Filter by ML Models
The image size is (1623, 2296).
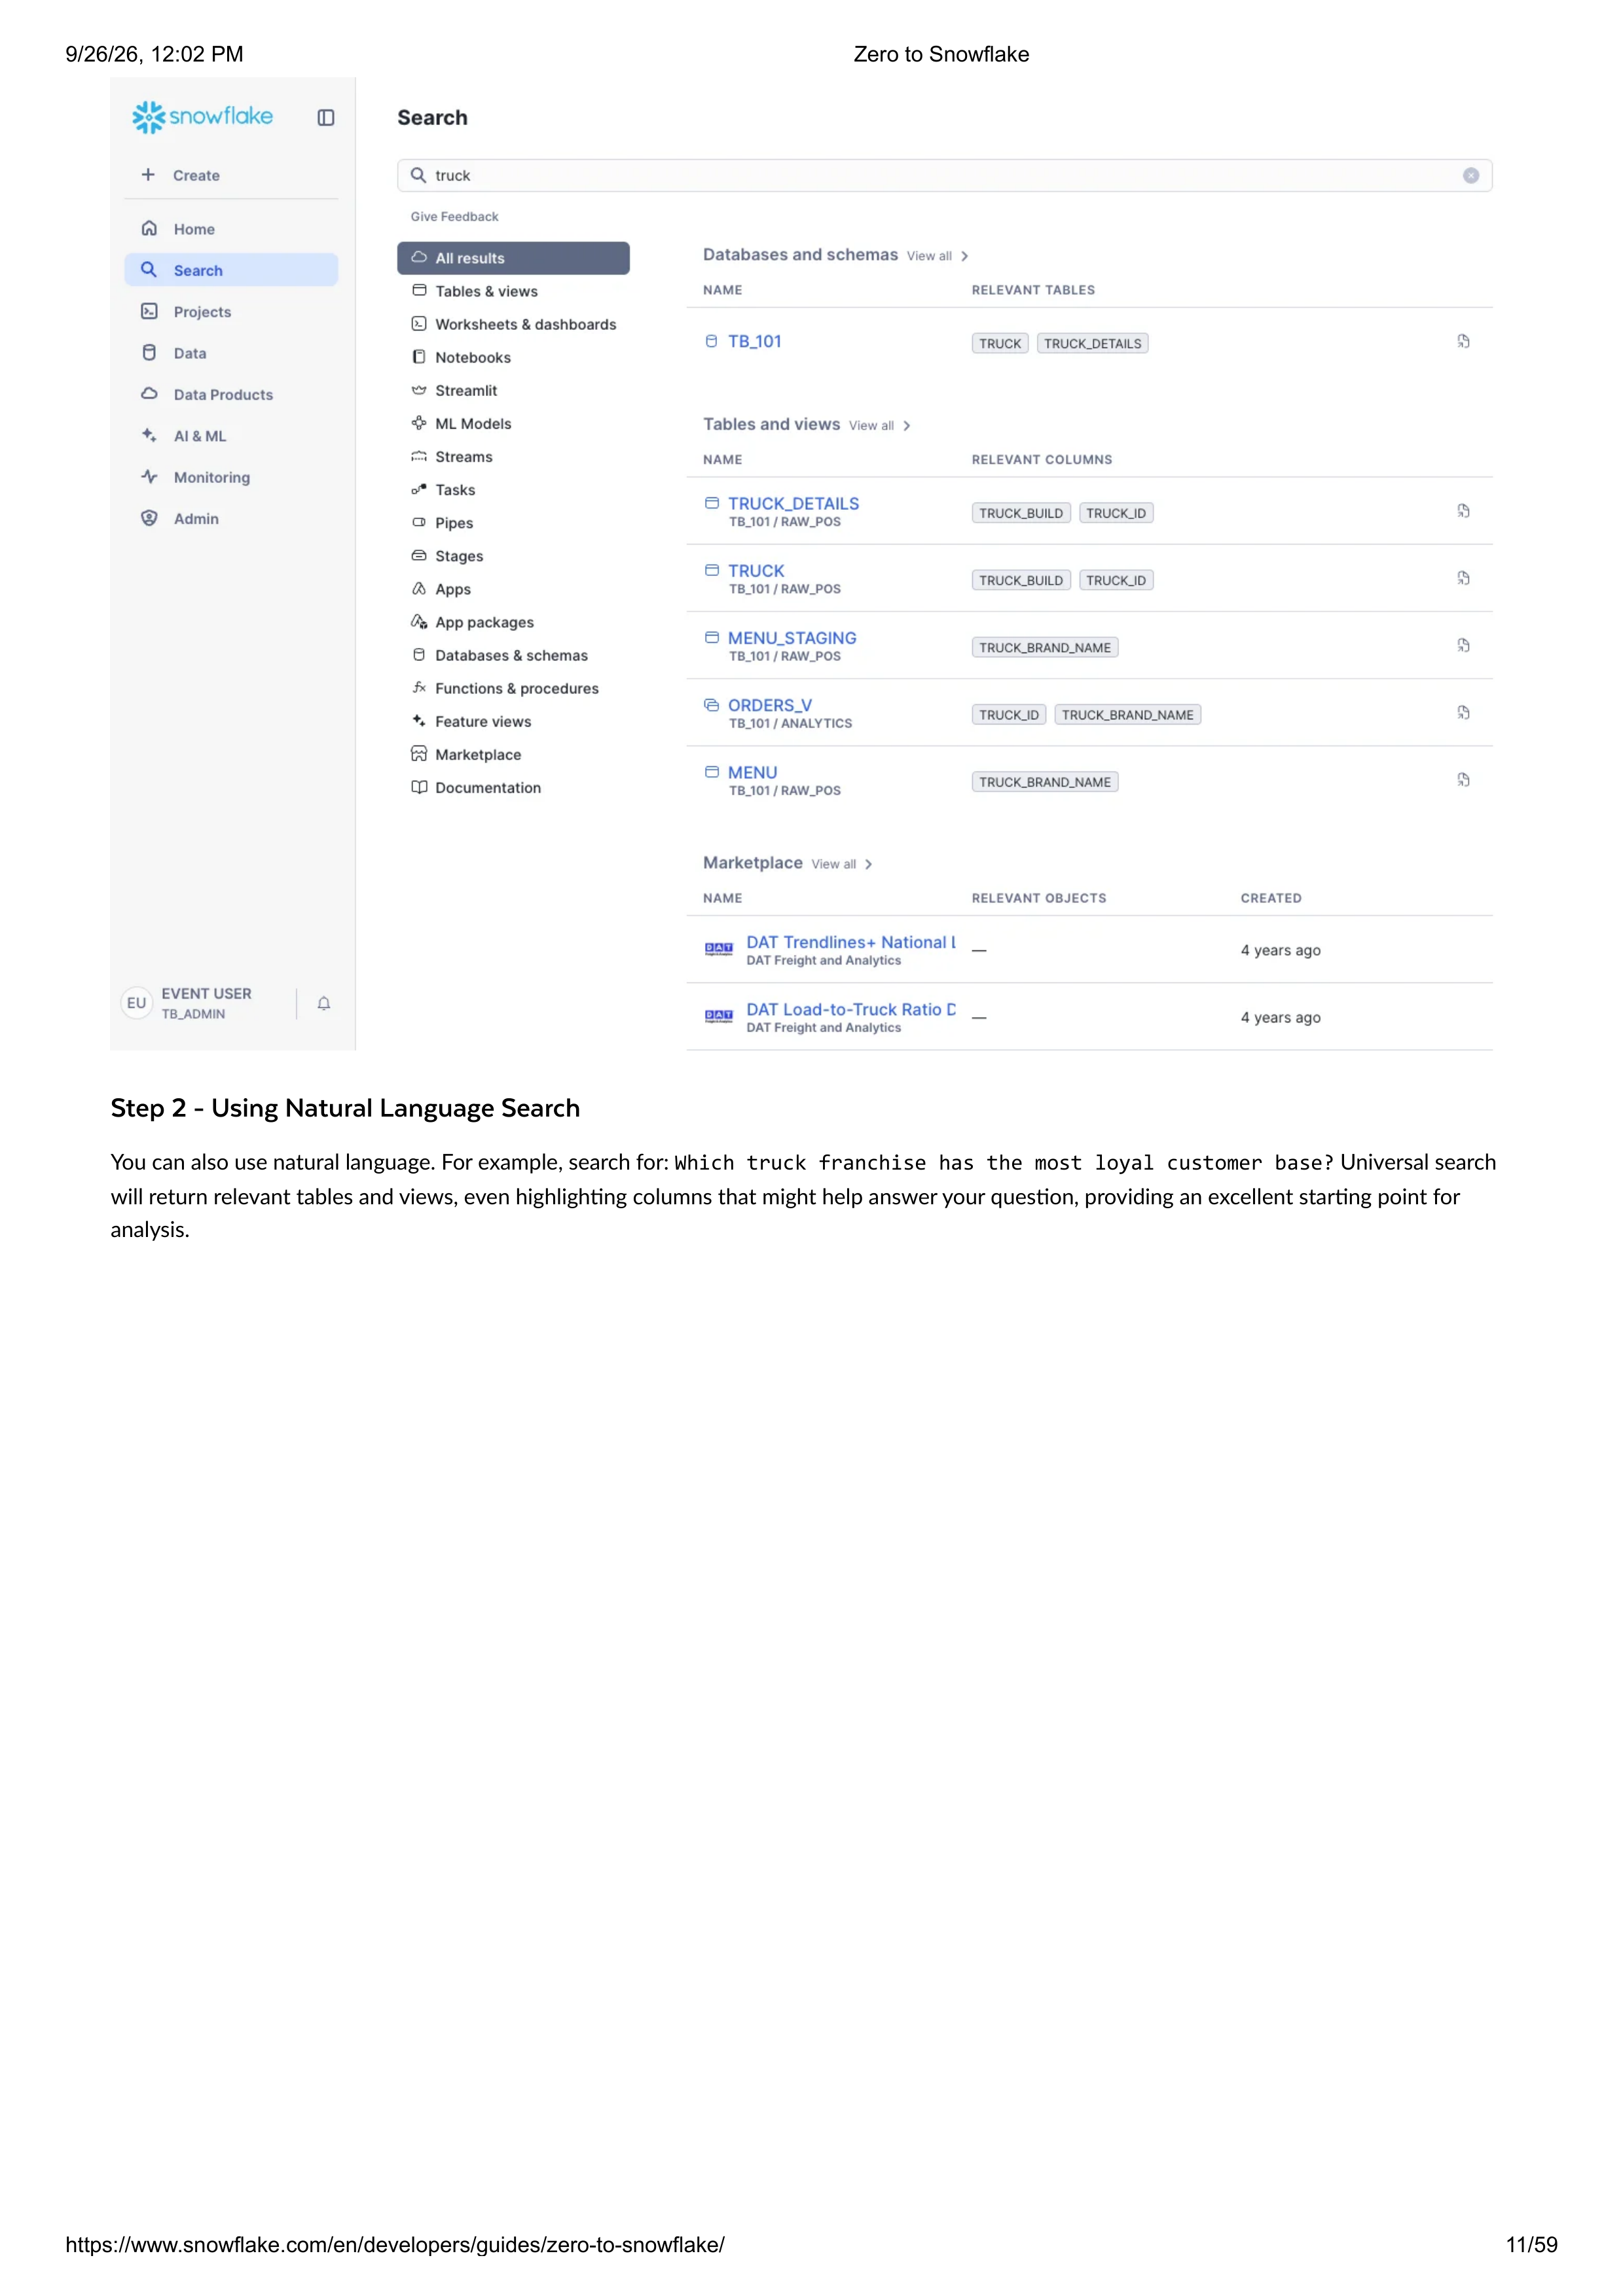tap(513, 423)
